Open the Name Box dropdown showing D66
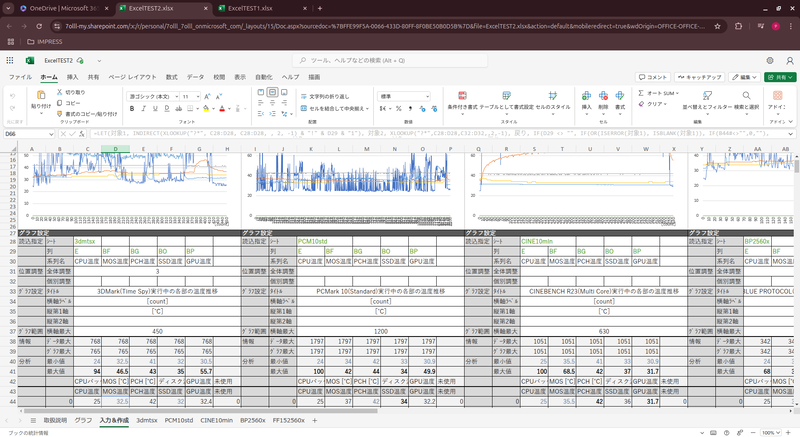800x437 pixels. (x=51, y=134)
